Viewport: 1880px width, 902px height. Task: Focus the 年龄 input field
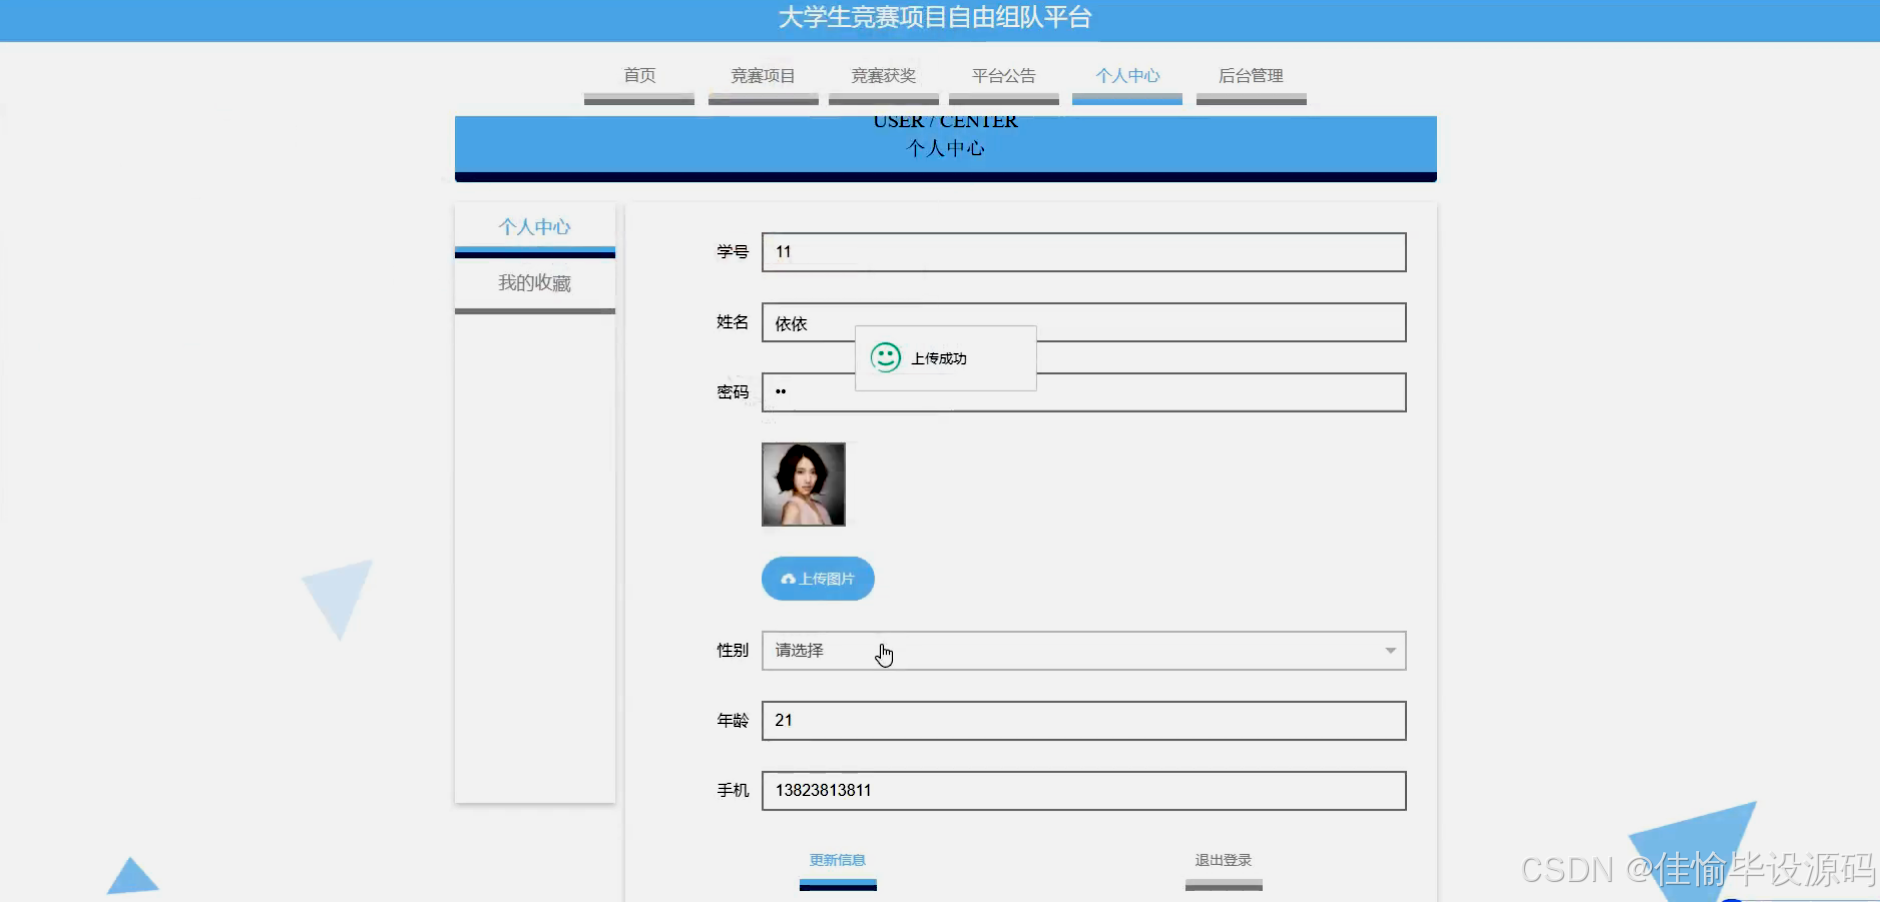pyautogui.click(x=1084, y=721)
